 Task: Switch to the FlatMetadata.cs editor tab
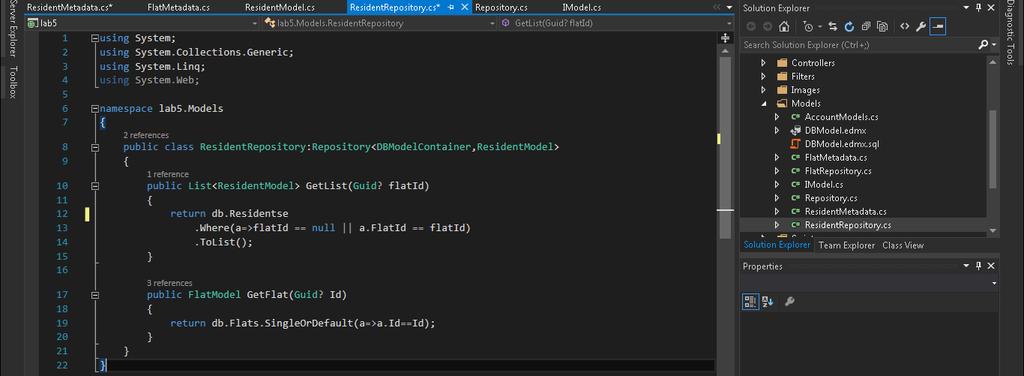[178, 7]
